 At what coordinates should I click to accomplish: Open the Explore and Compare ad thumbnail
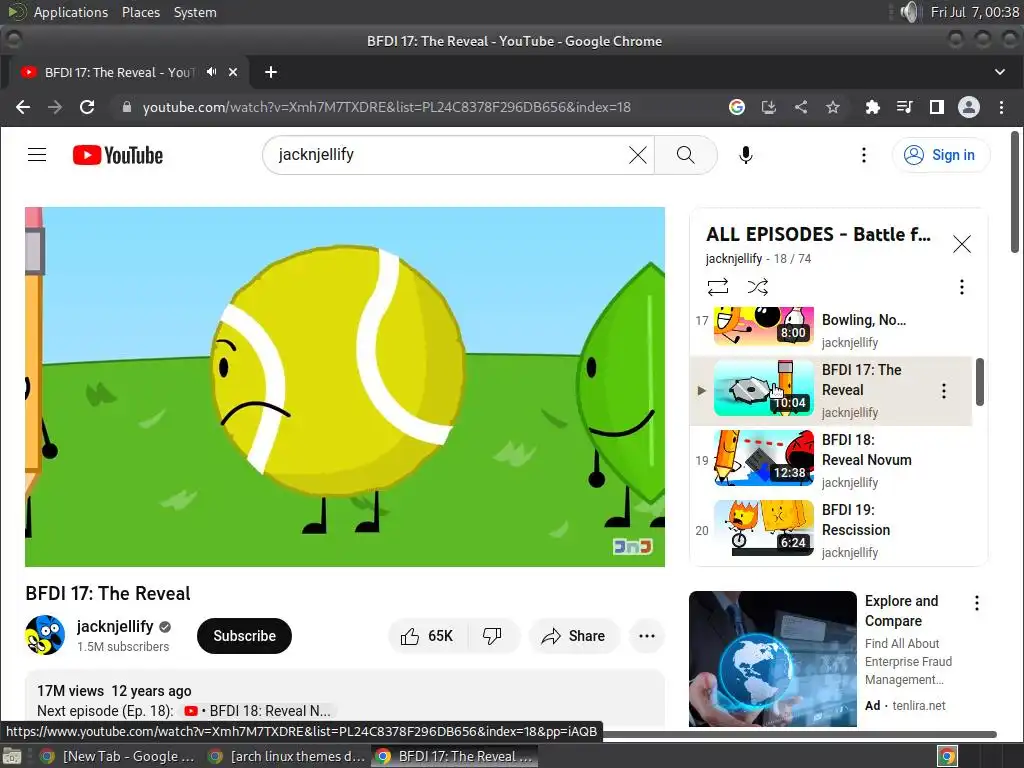pos(773,658)
